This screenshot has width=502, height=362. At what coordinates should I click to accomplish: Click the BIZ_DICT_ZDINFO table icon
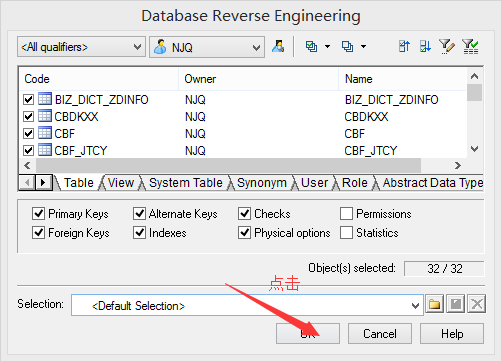click(45, 99)
